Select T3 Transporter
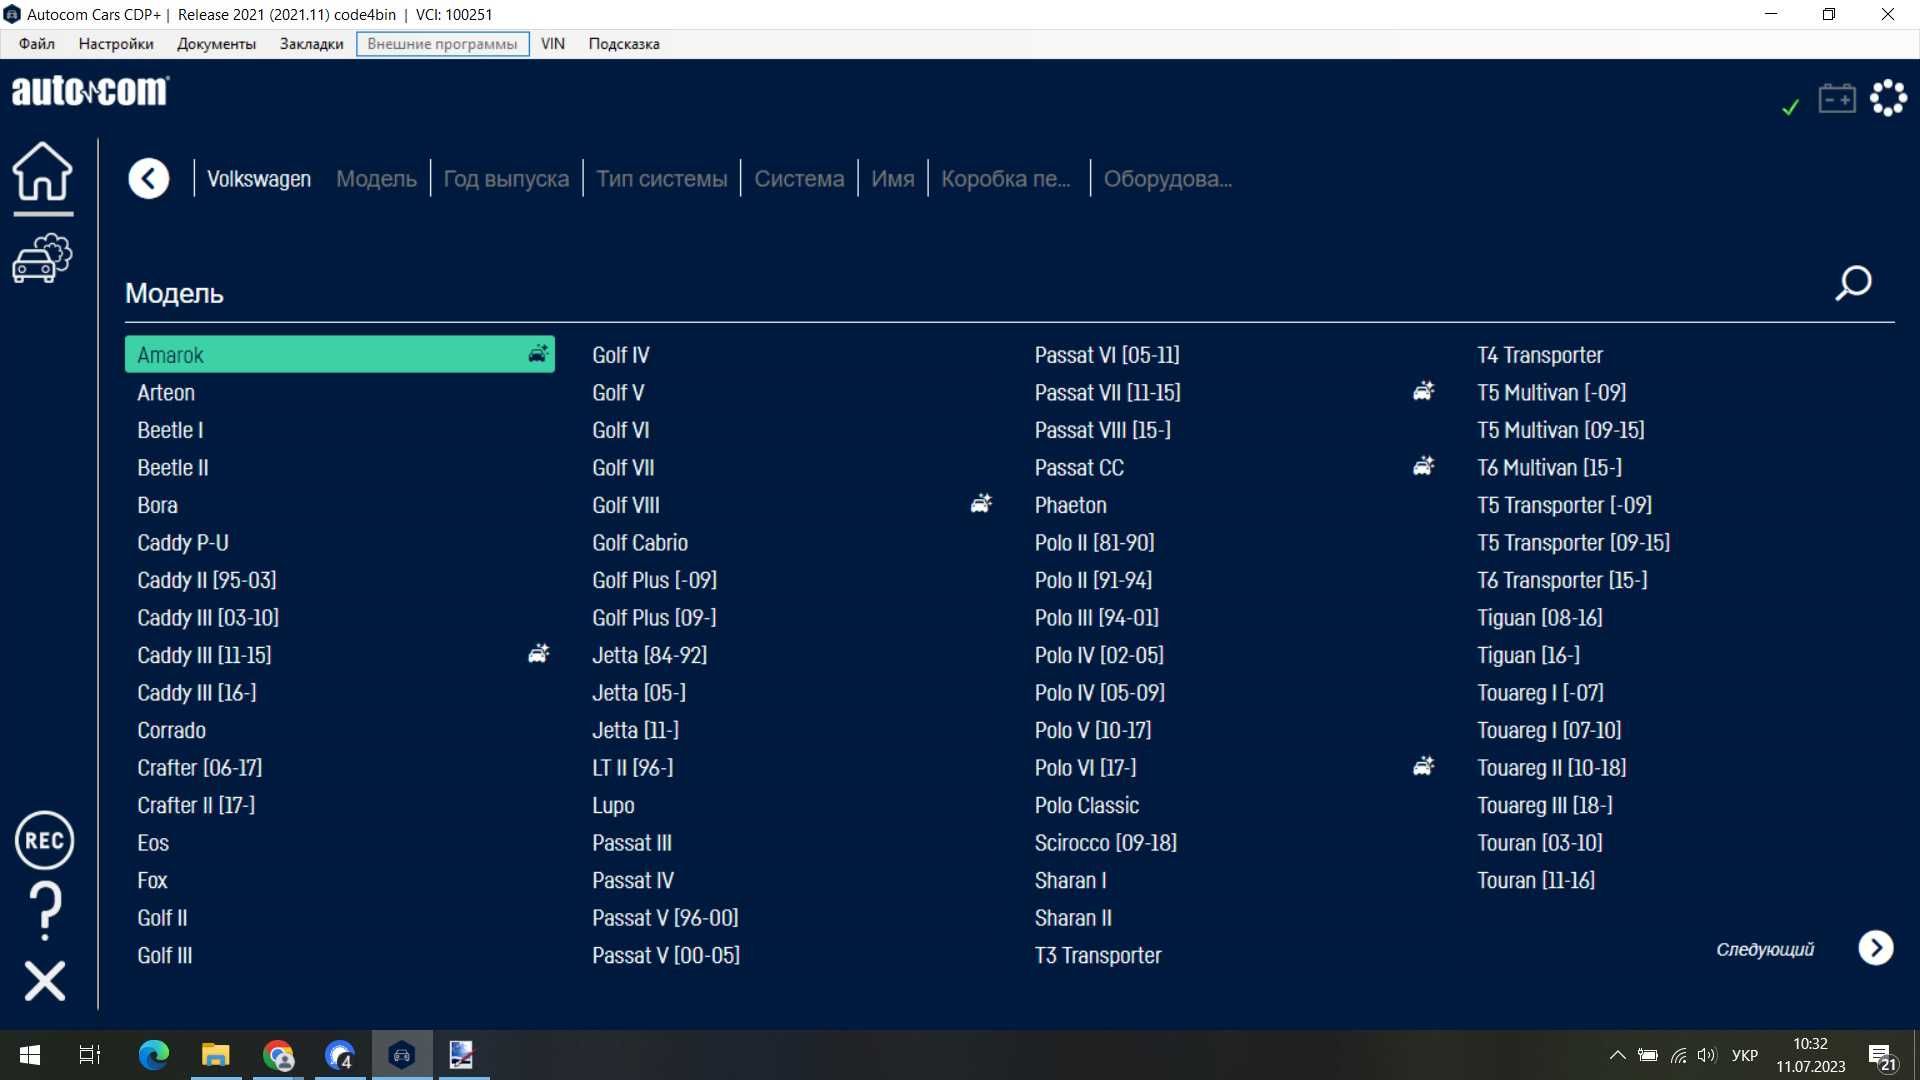1920x1080 pixels. coord(1098,955)
